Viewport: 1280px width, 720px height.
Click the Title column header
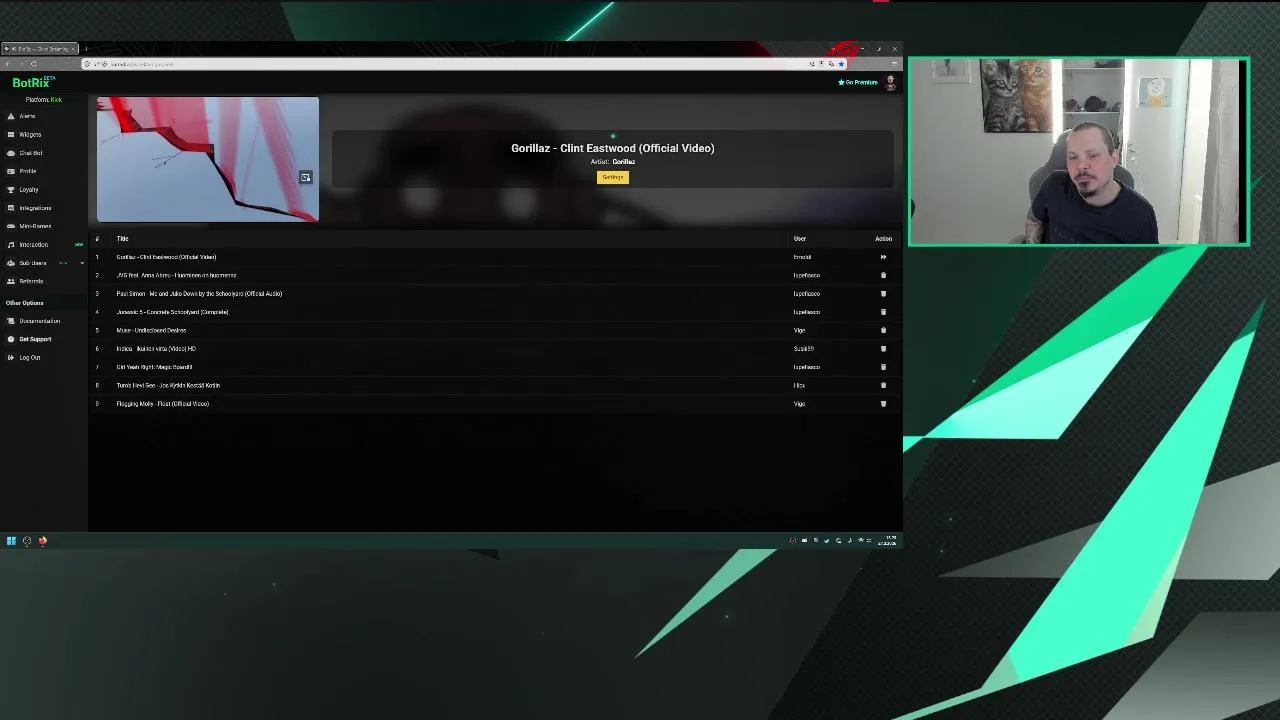point(122,239)
